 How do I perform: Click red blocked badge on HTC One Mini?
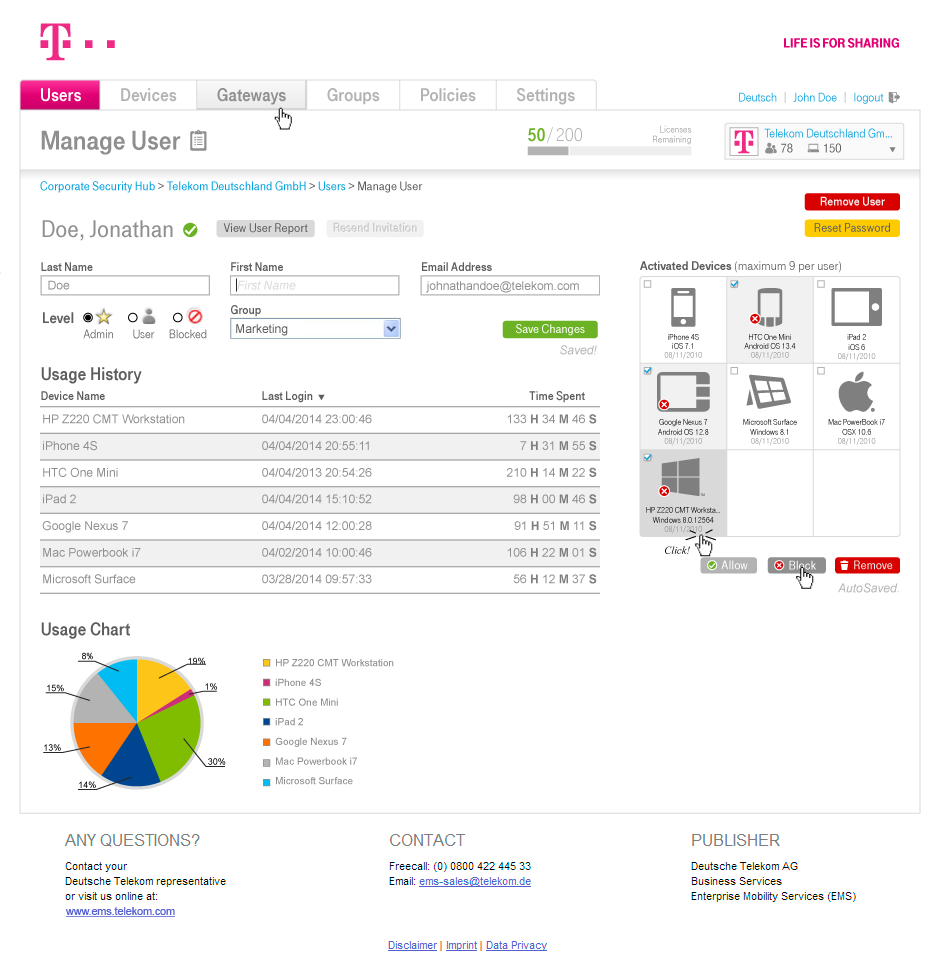pos(755,318)
